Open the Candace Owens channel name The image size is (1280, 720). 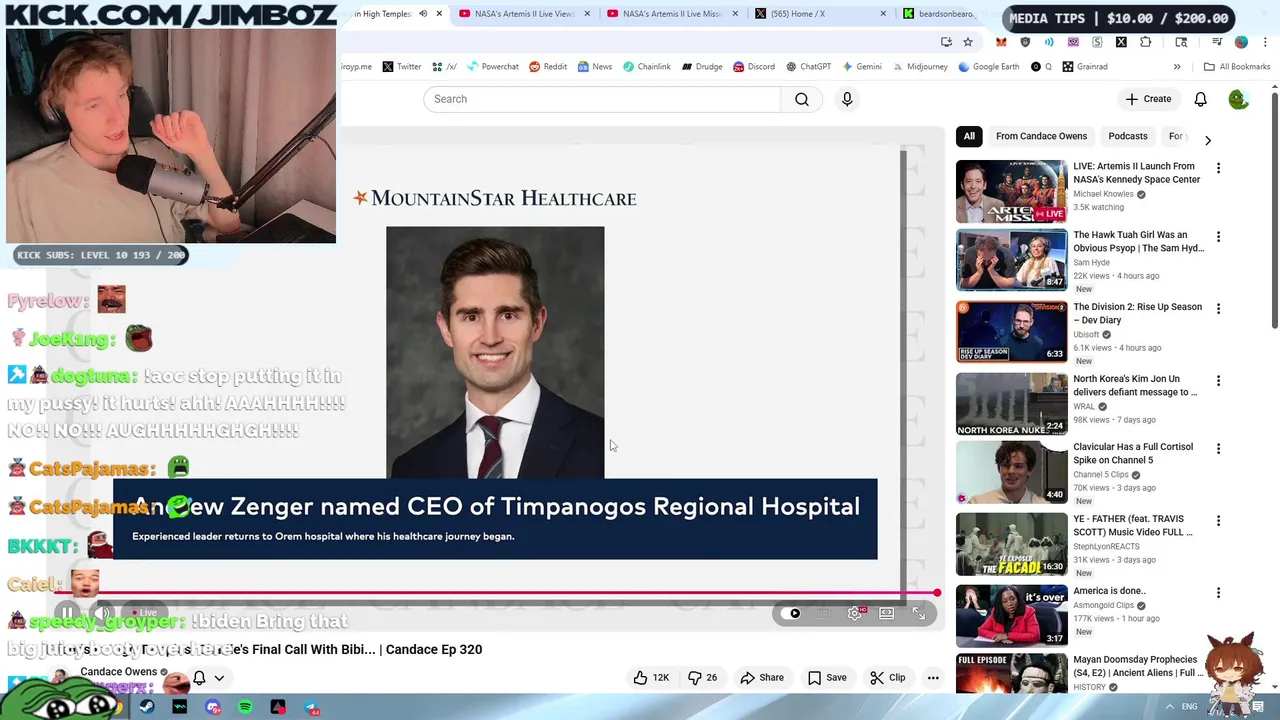pos(118,672)
